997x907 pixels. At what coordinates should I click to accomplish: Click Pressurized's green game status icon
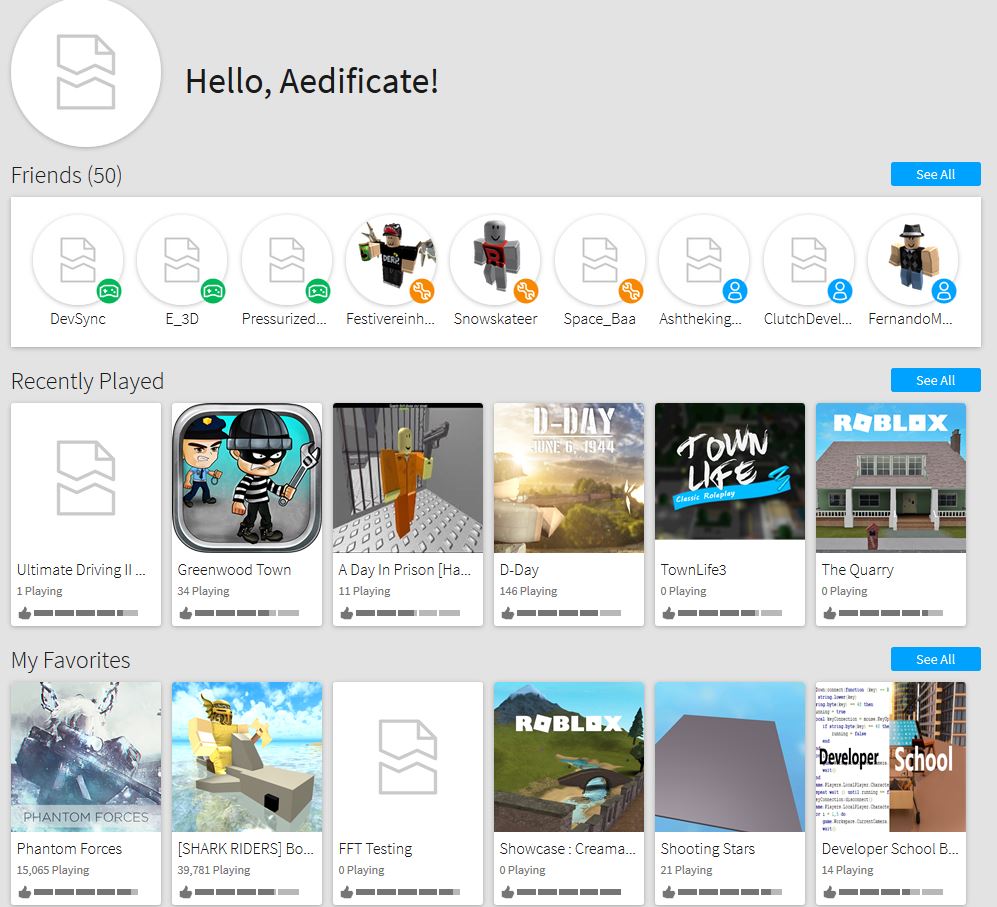coord(318,291)
